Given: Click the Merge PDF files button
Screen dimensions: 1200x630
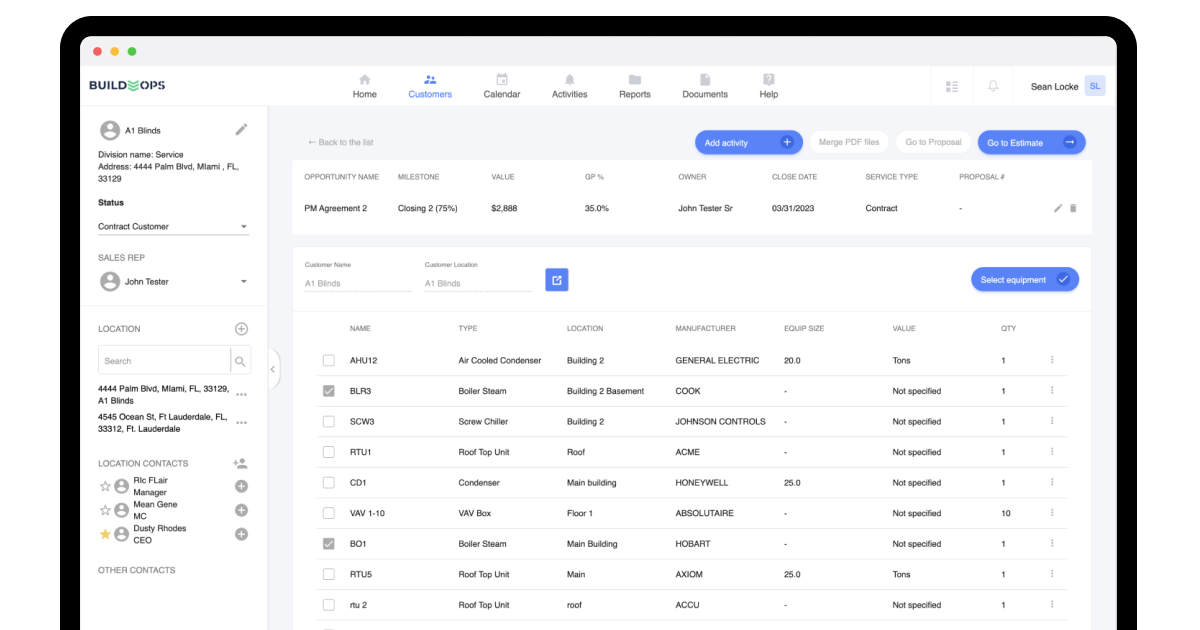Looking at the screenshot, I should point(849,142).
